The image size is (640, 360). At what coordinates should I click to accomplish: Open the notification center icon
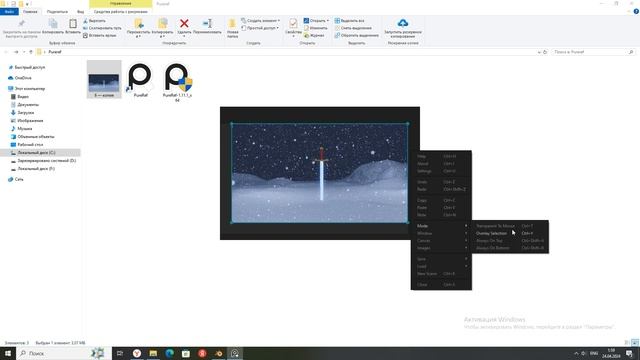click(629, 353)
